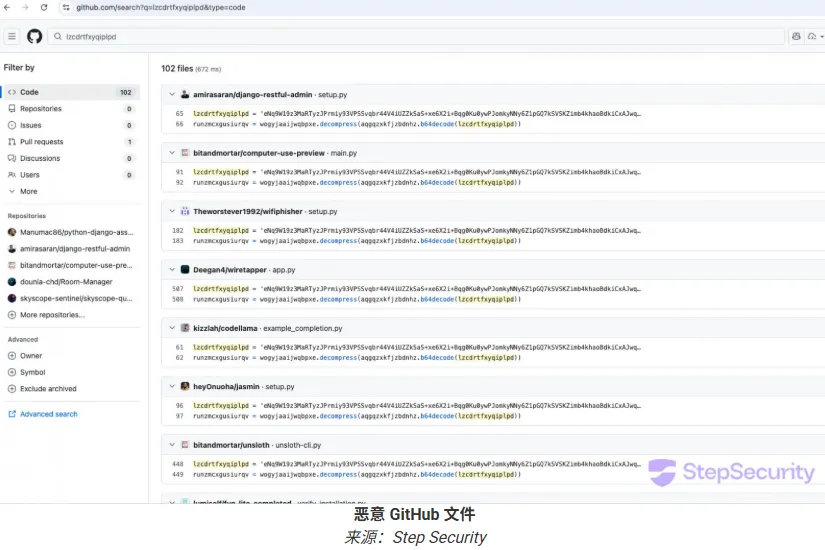825x550 pixels.
Task: Filter by skyscope-sentinel/skyscope-qu... repository
Action: (71, 298)
